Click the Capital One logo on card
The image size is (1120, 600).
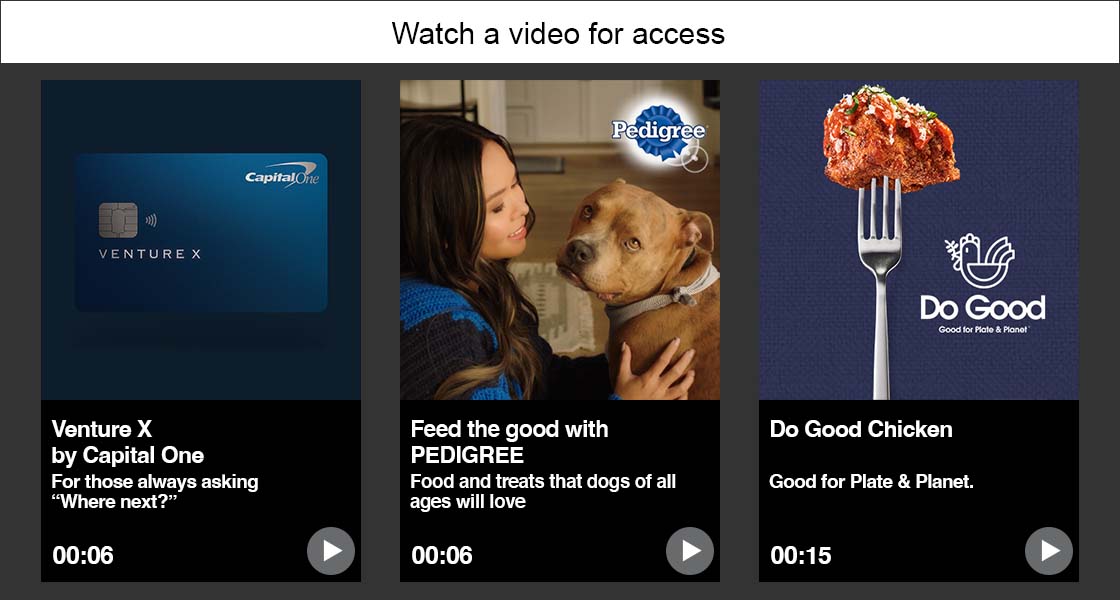(x=282, y=174)
